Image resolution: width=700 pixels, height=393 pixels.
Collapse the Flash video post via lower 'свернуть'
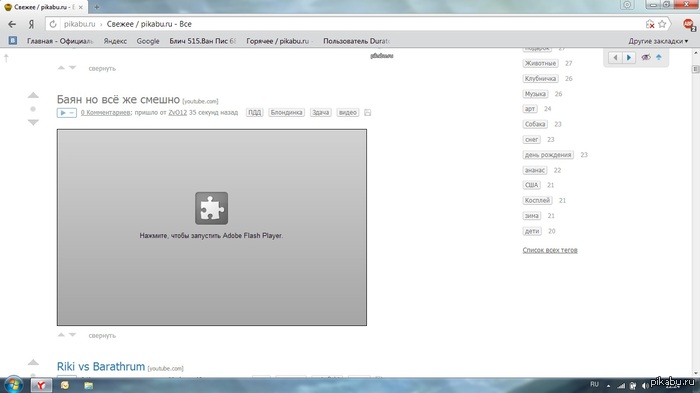pos(102,335)
